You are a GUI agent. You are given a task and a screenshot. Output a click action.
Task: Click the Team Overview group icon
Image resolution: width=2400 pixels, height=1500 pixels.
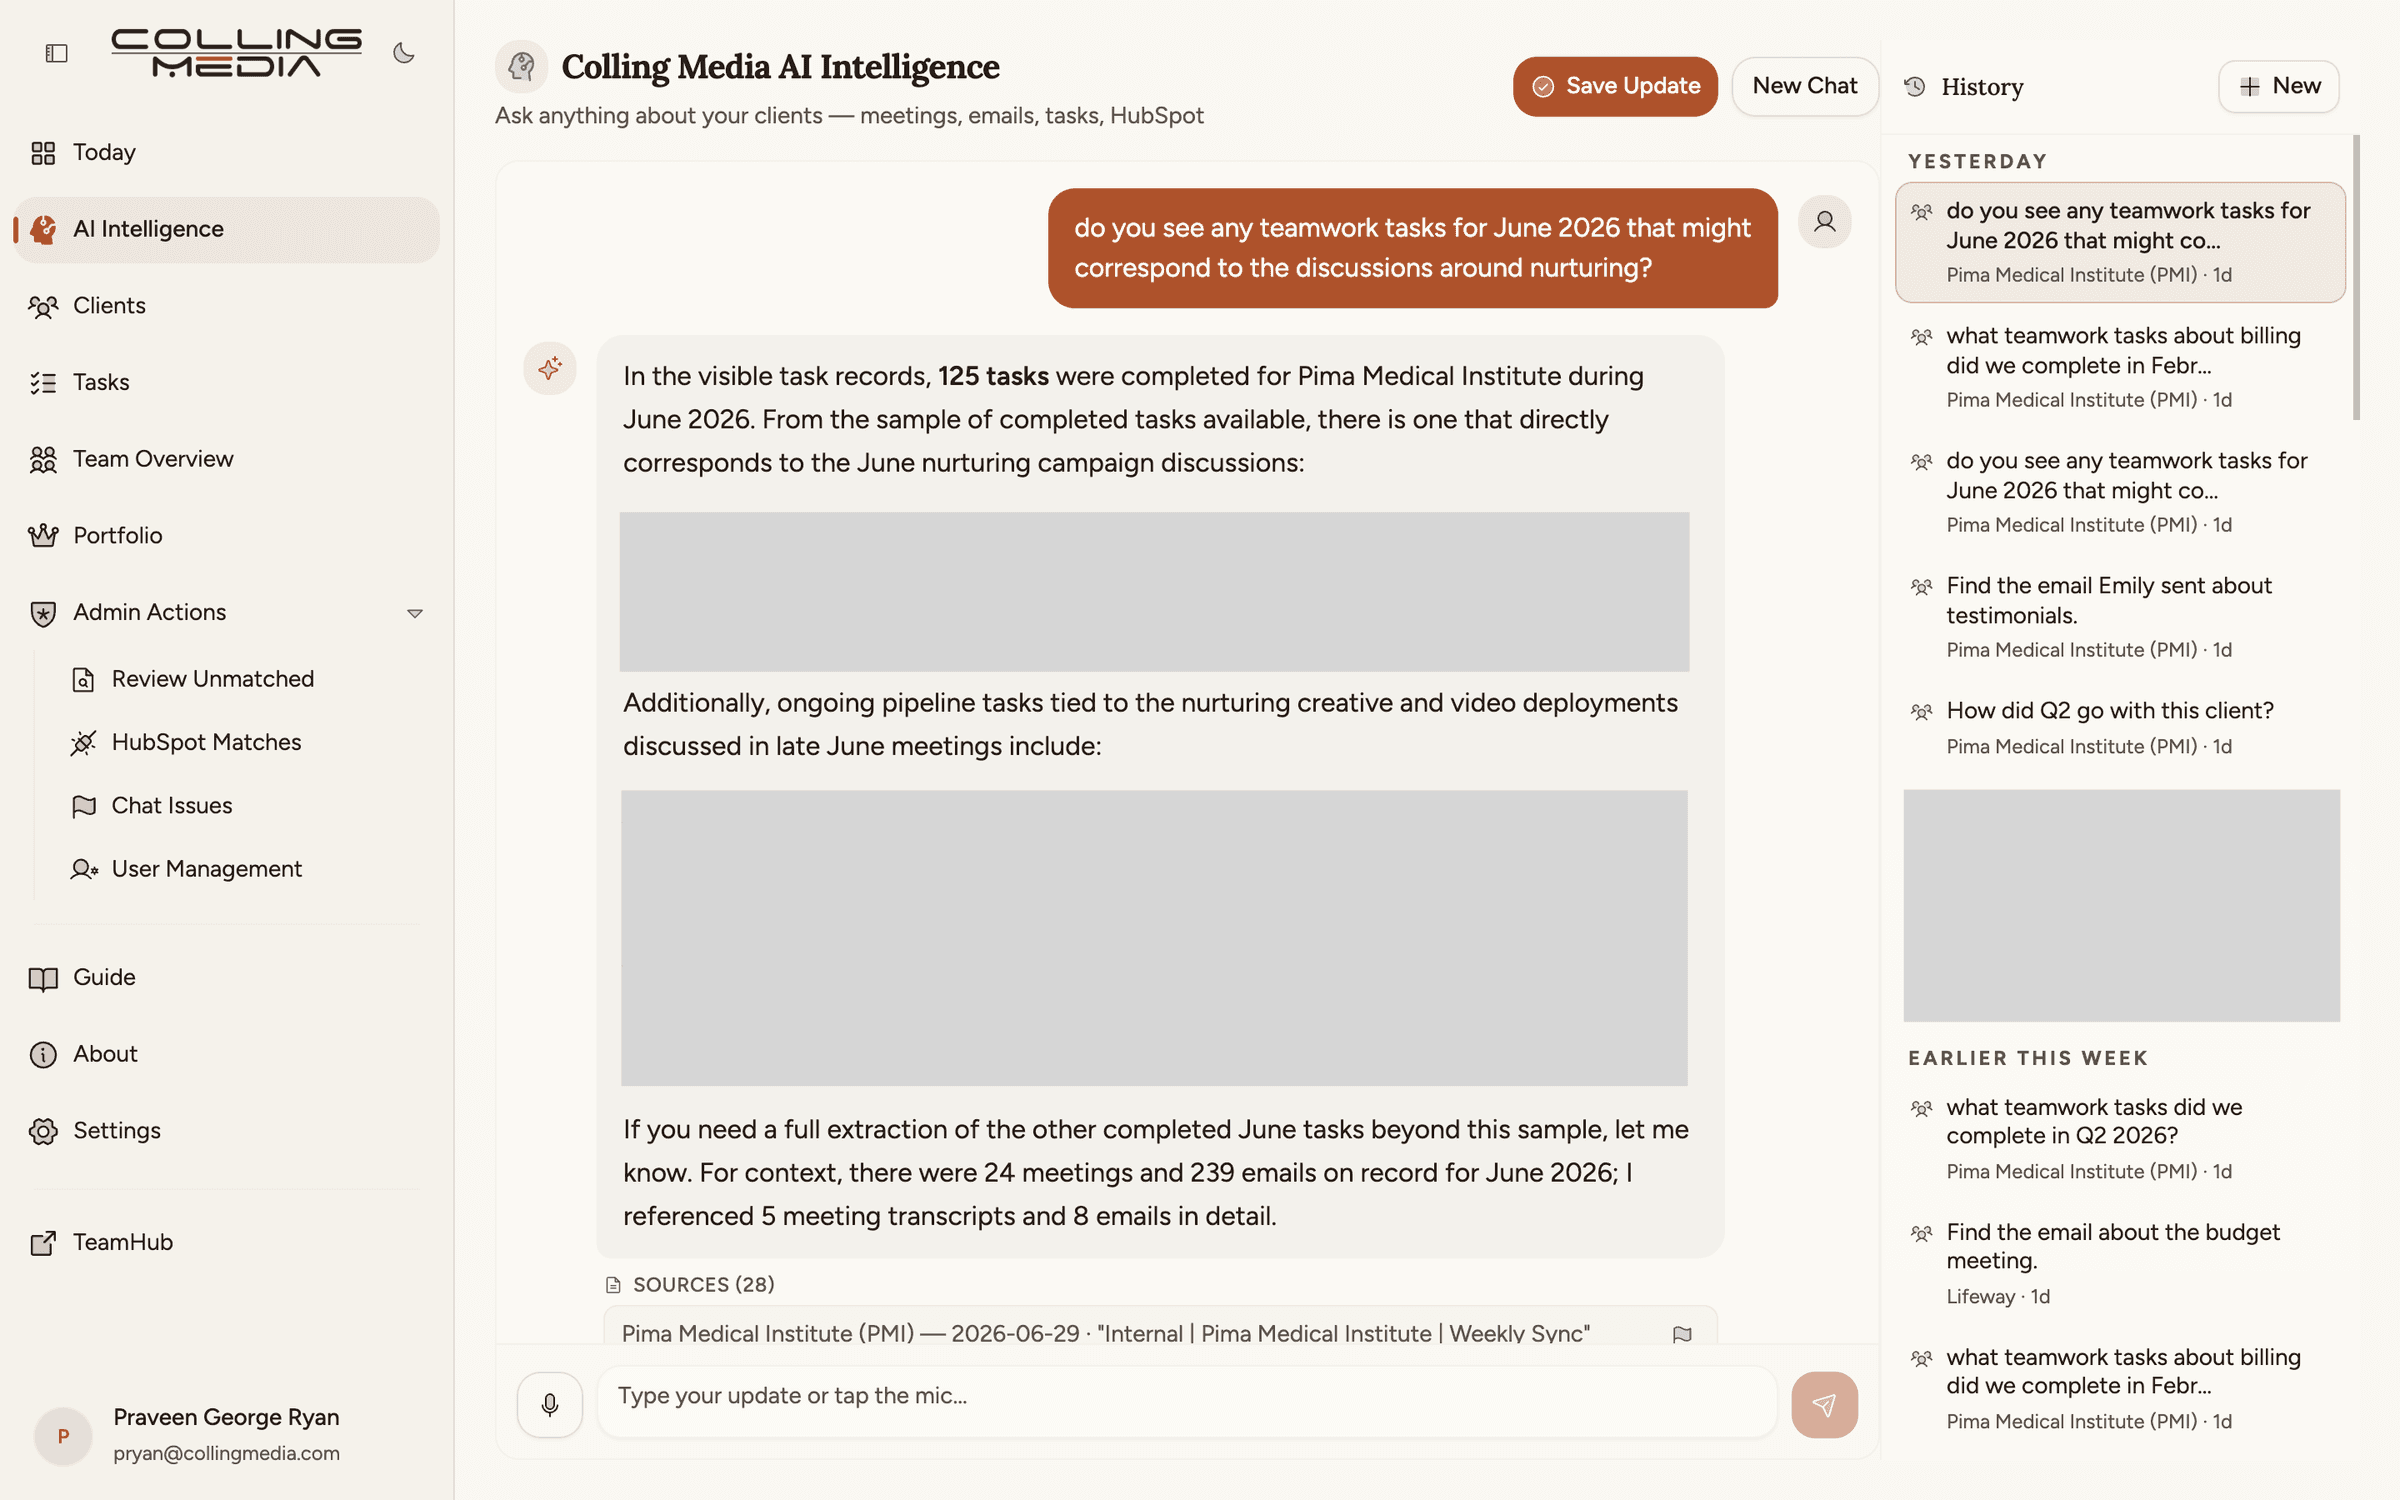click(x=43, y=460)
